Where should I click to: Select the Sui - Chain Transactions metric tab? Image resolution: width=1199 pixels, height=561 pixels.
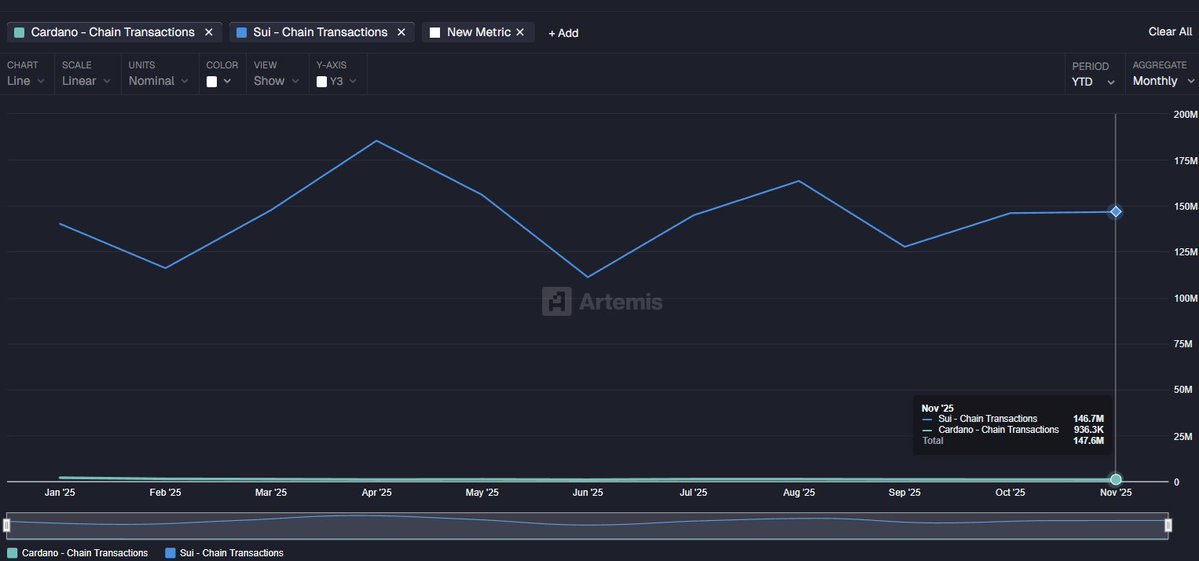[x=320, y=32]
